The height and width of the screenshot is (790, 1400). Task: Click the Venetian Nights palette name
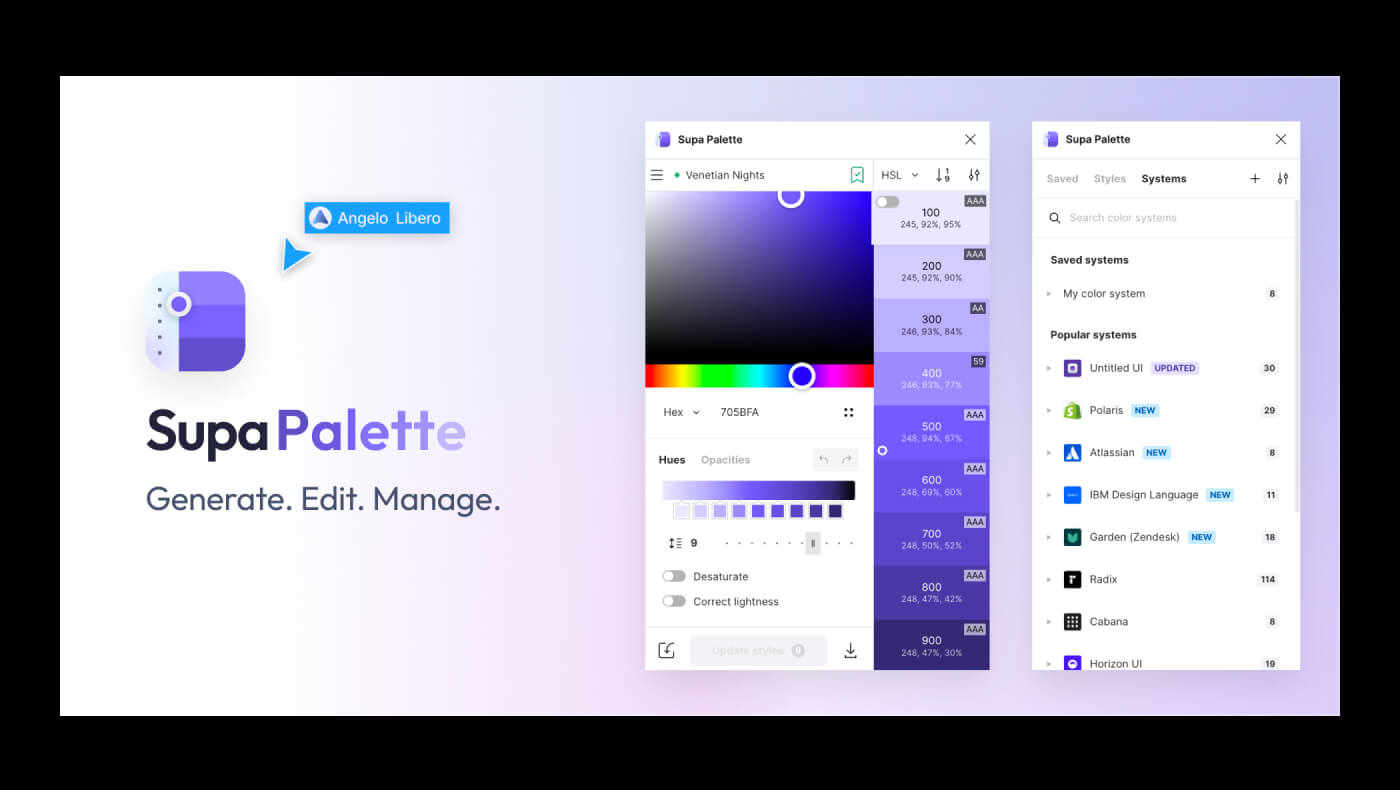coord(725,175)
